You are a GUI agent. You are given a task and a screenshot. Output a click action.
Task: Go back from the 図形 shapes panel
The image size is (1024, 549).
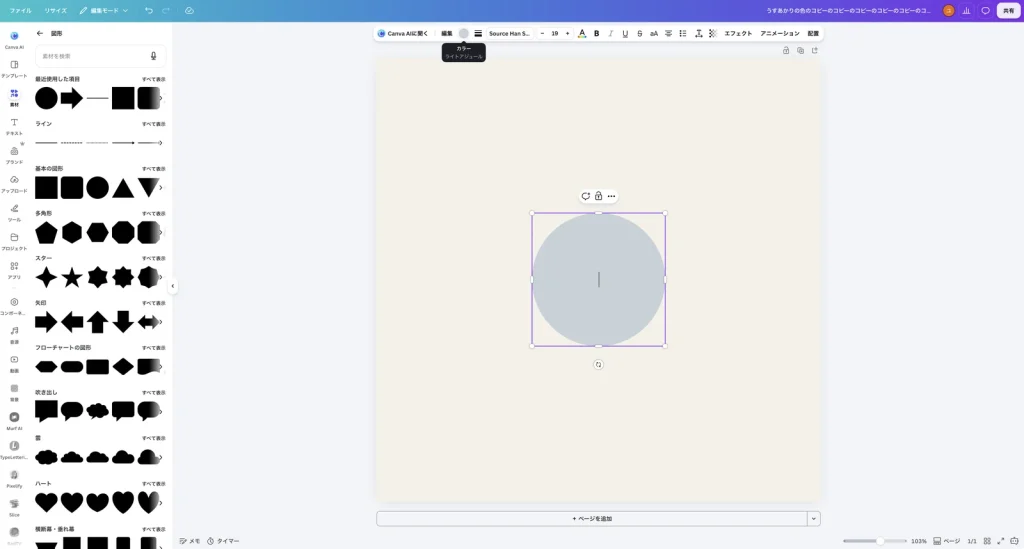tap(40, 33)
